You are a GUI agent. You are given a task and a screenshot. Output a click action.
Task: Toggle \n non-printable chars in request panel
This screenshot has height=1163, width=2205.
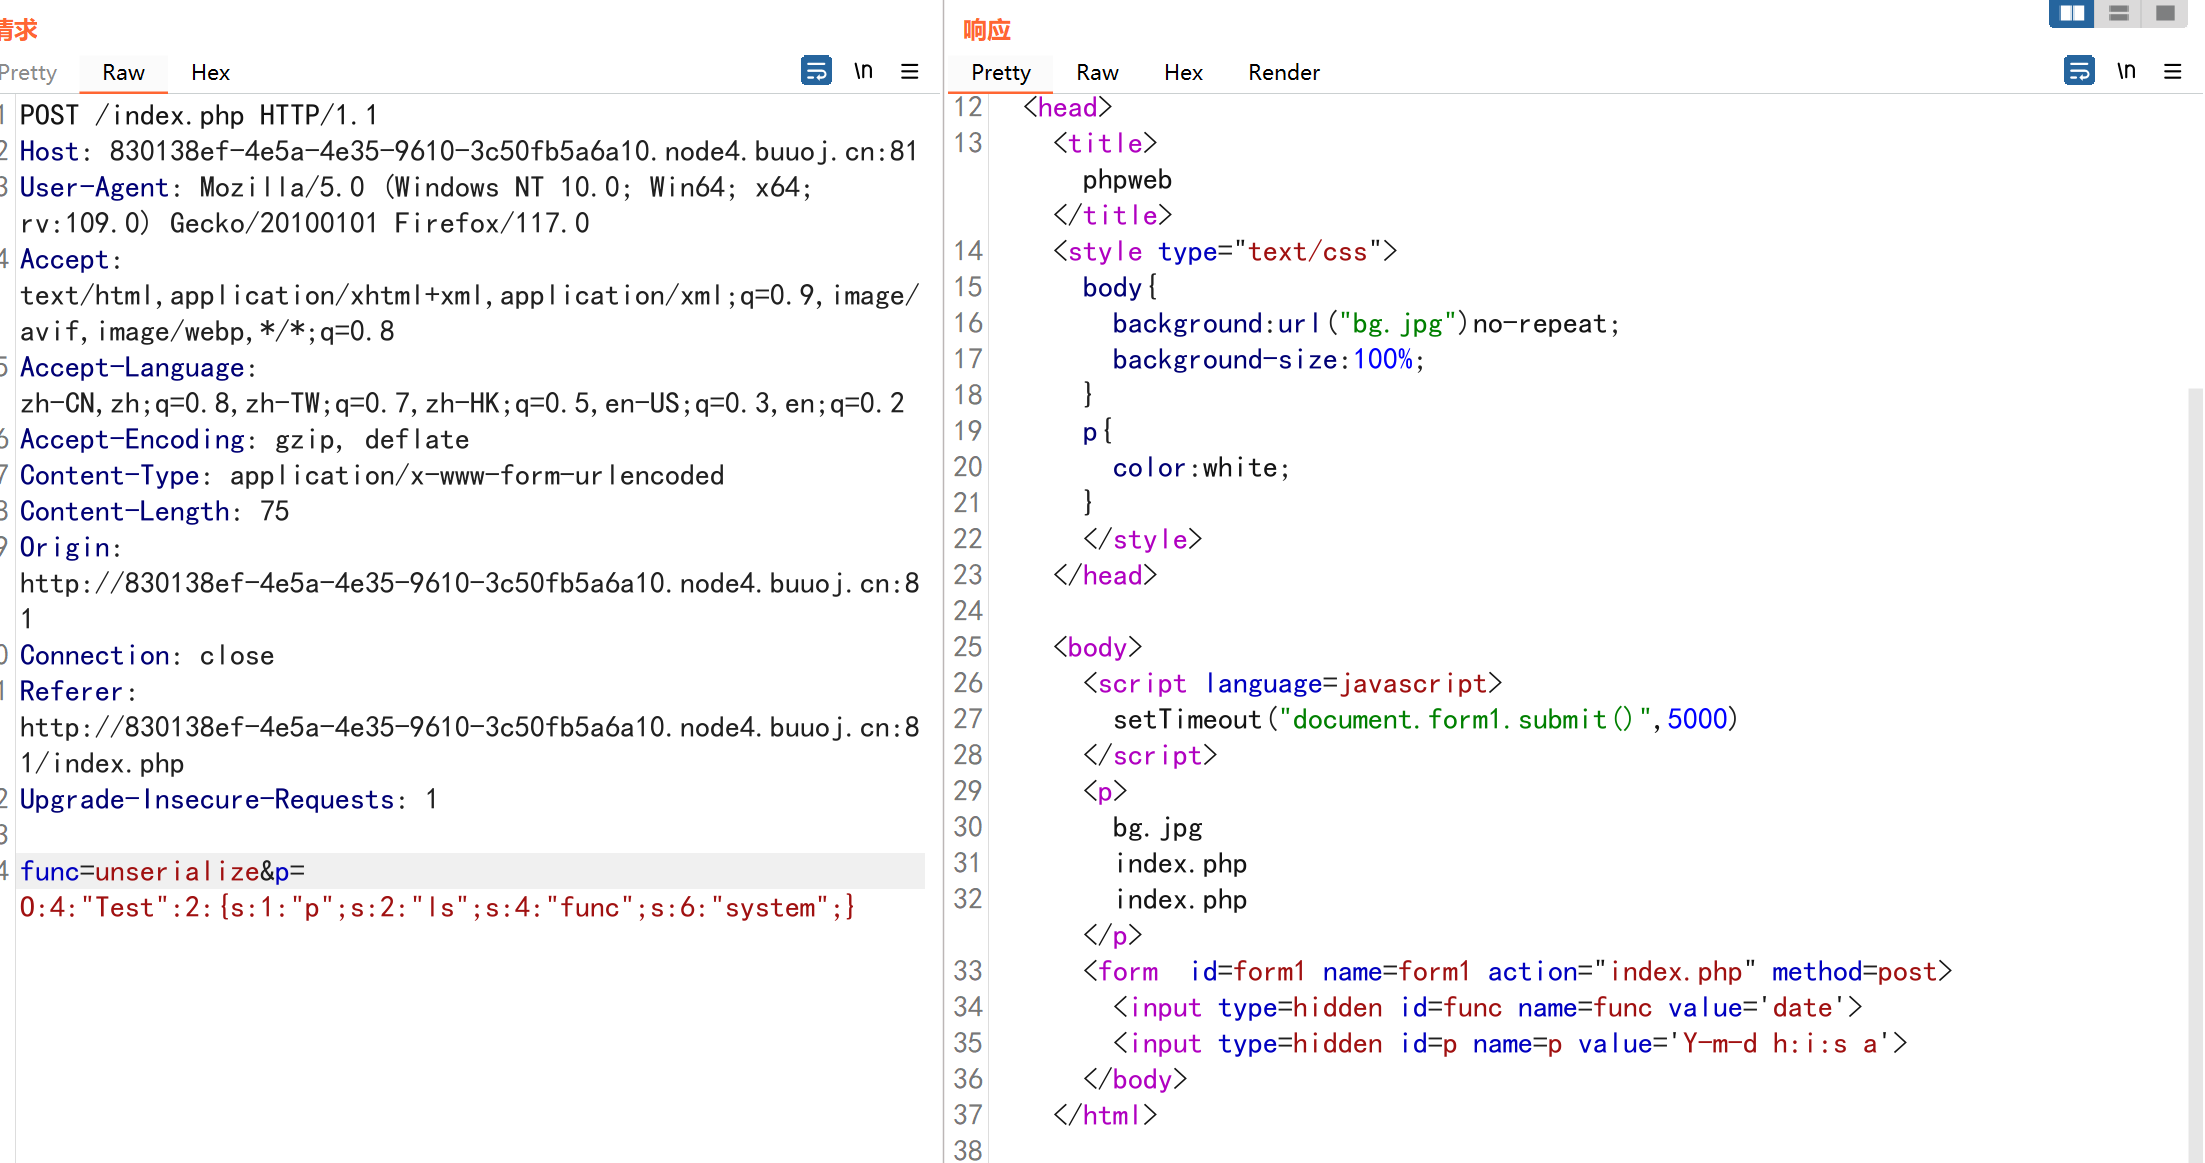pyautogui.click(x=863, y=71)
